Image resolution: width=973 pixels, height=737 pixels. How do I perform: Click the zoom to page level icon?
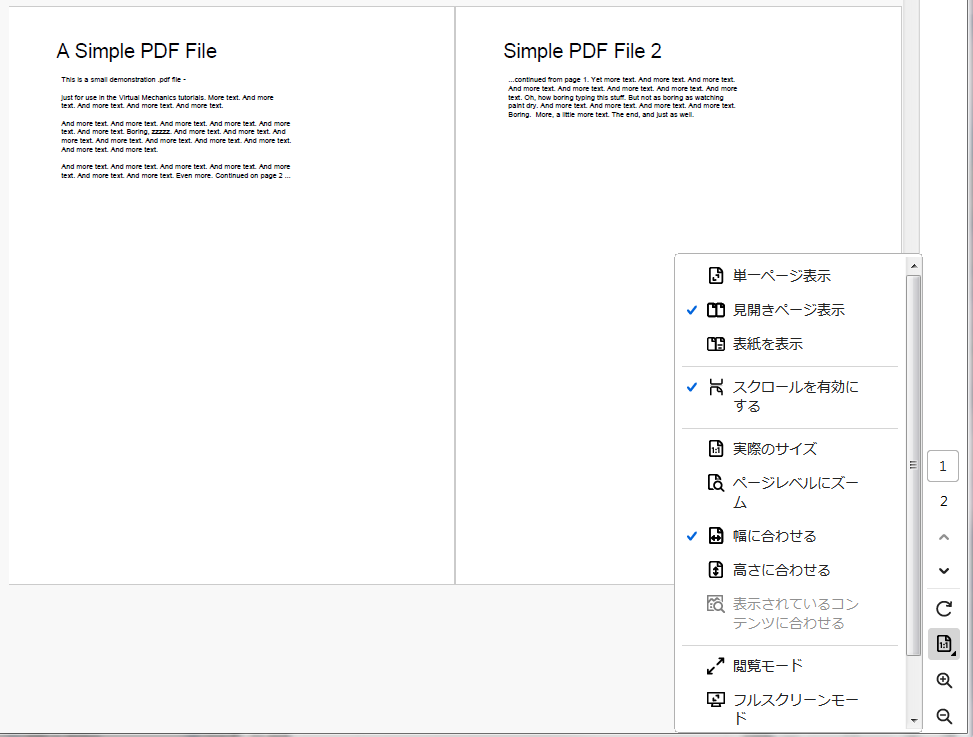[715, 483]
